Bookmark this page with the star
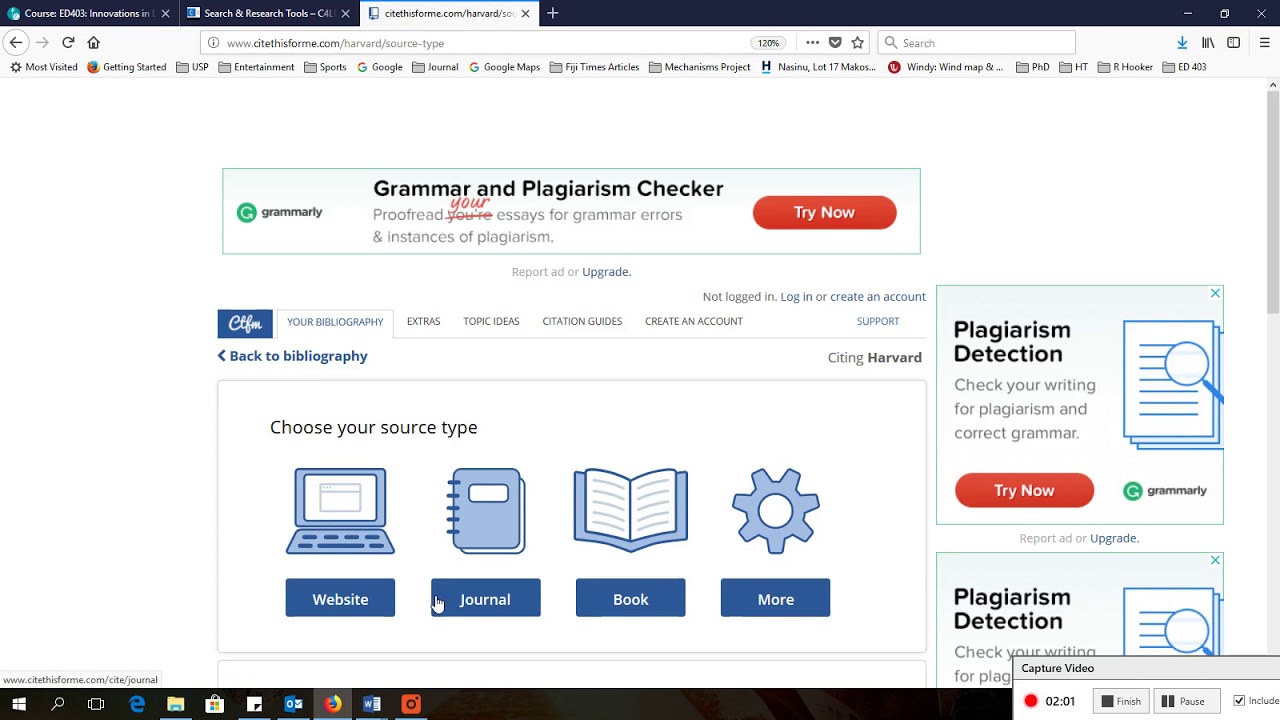Screen dimensions: 1280x720 point(857,43)
